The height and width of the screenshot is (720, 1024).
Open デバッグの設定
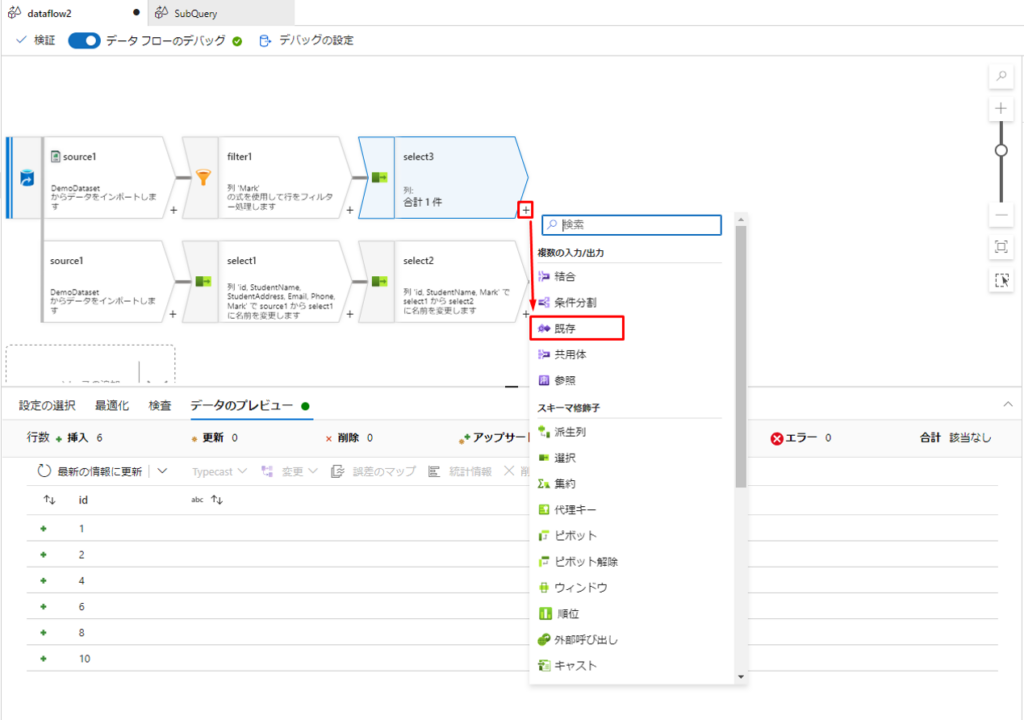(306, 41)
